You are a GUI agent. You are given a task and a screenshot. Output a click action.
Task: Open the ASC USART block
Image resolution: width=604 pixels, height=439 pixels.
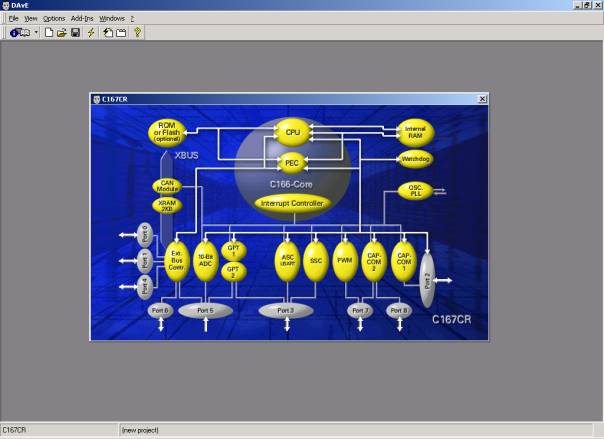(x=287, y=261)
